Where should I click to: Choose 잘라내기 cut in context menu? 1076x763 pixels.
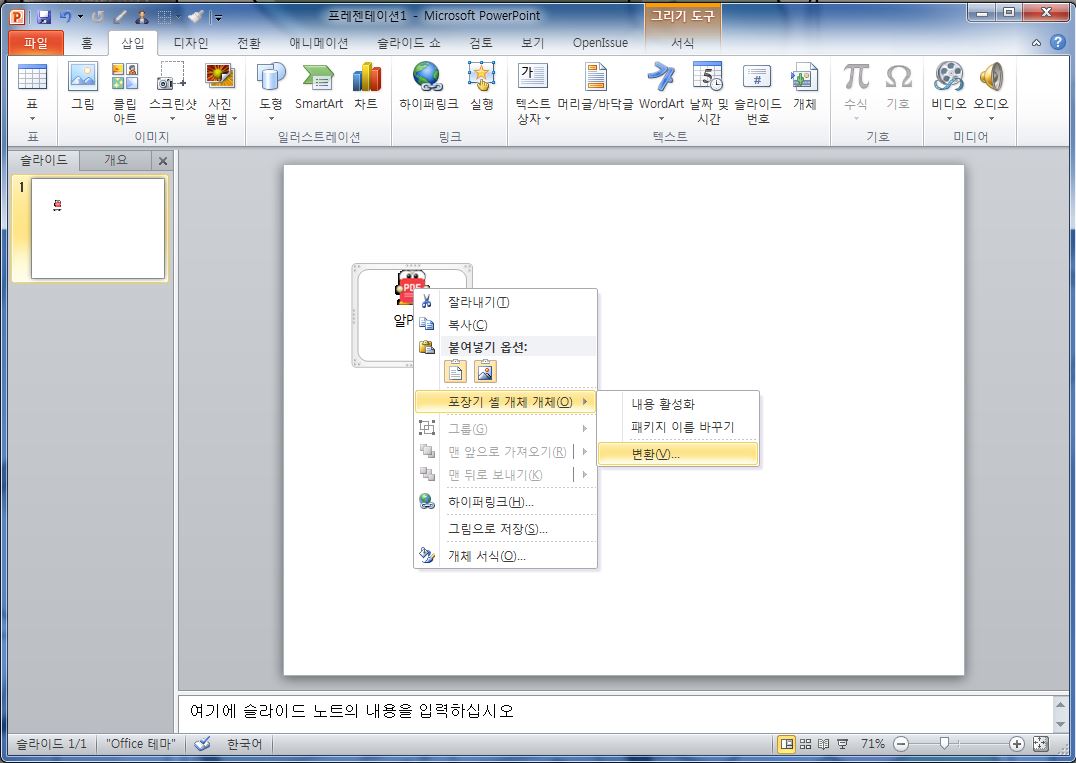(x=506, y=302)
